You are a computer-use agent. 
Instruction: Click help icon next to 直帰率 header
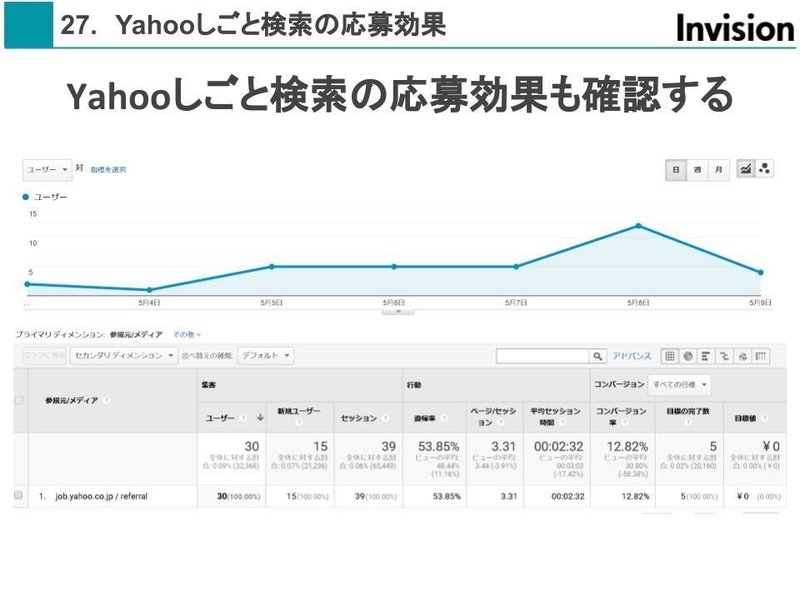(444, 418)
